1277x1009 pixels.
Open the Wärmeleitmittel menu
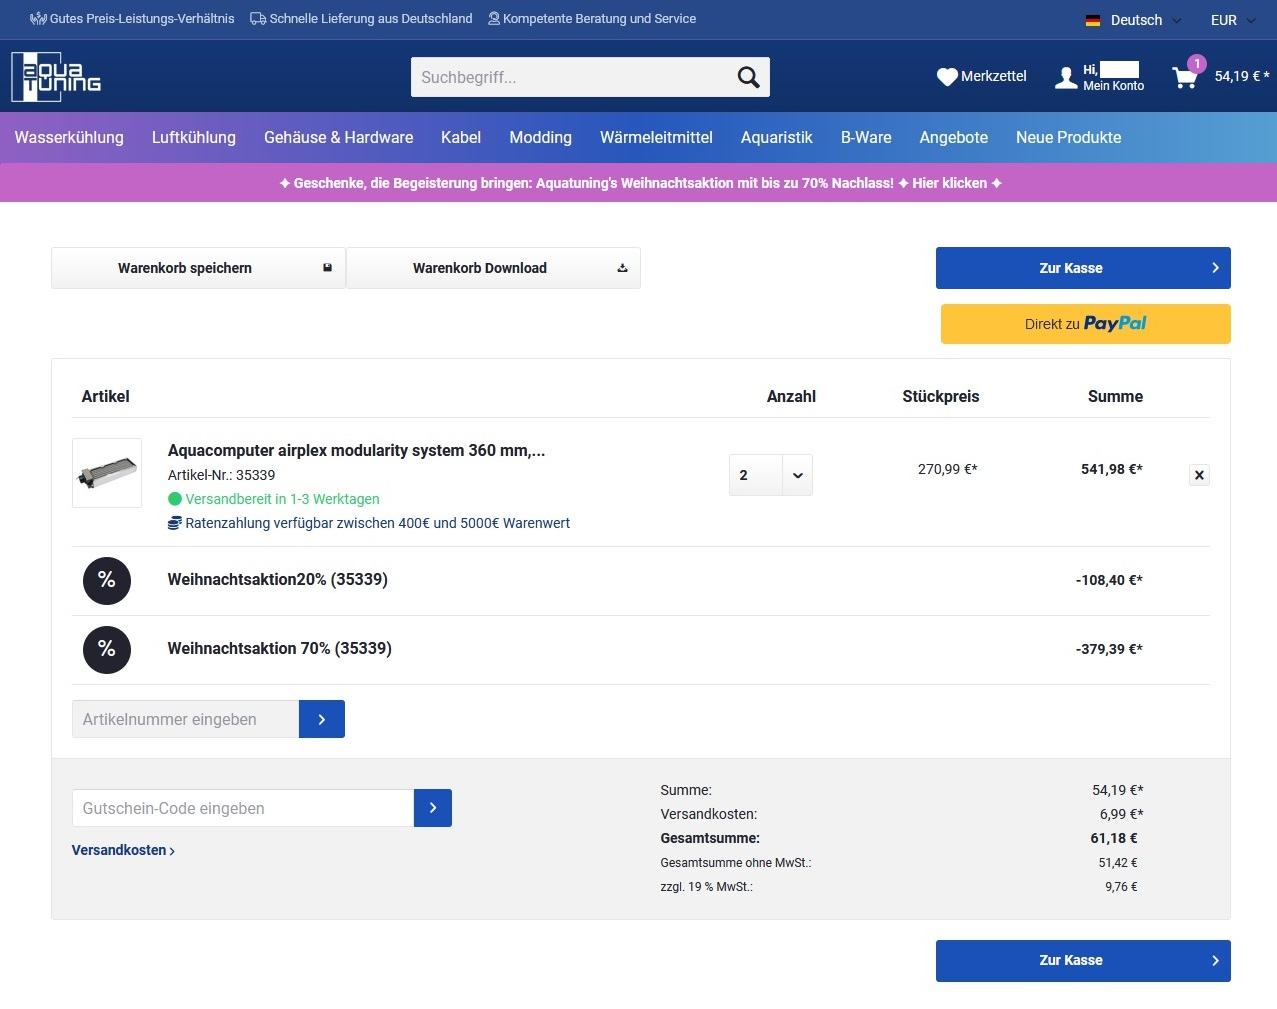coord(656,138)
